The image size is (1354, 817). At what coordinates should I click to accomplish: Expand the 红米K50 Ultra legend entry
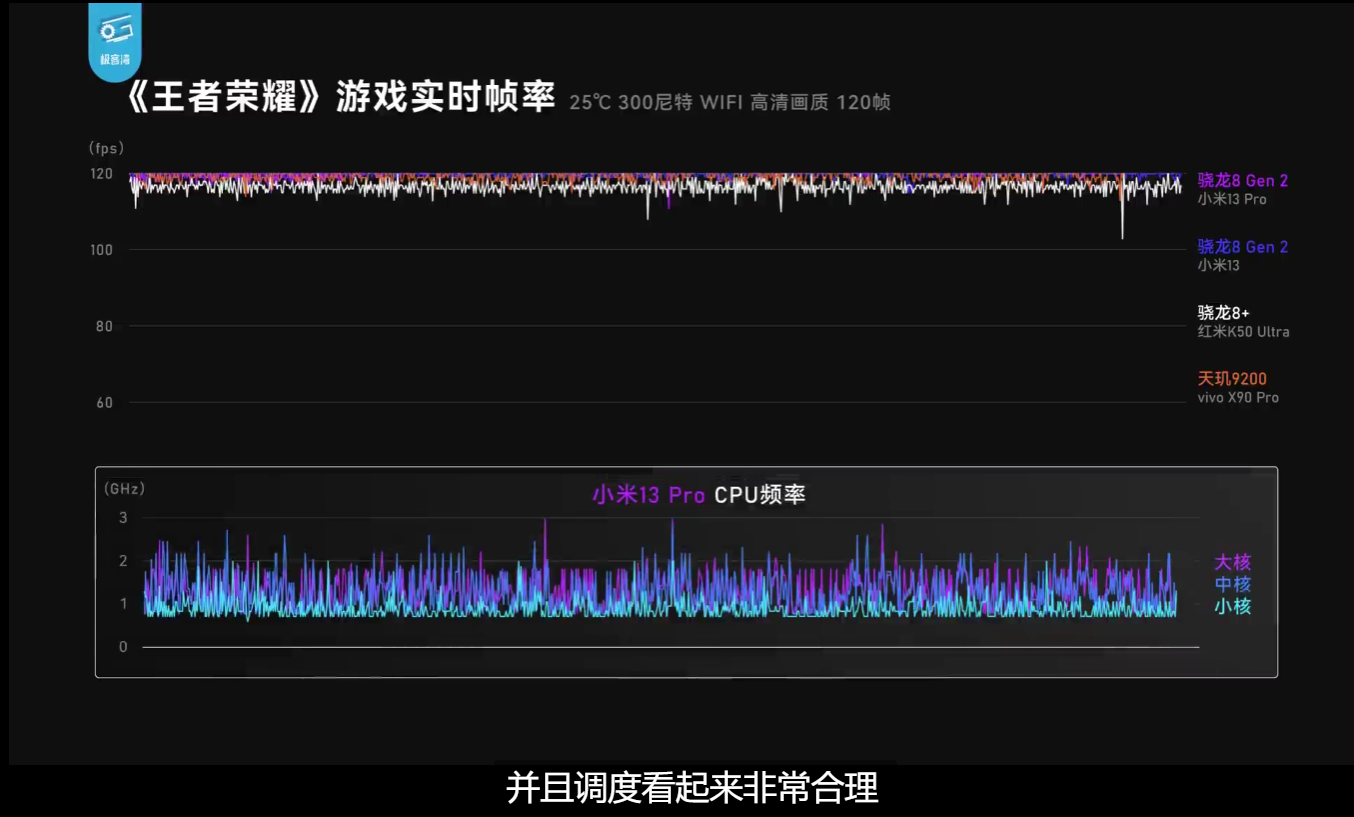click(x=1243, y=331)
